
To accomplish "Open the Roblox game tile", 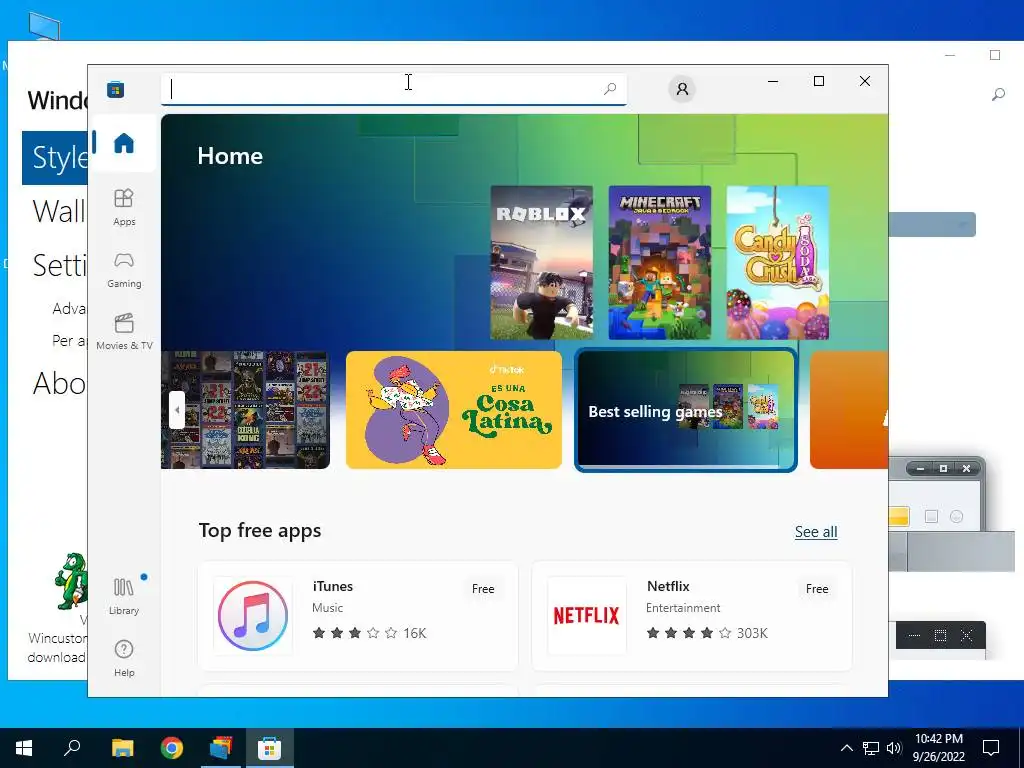I will [x=541, y=263].
